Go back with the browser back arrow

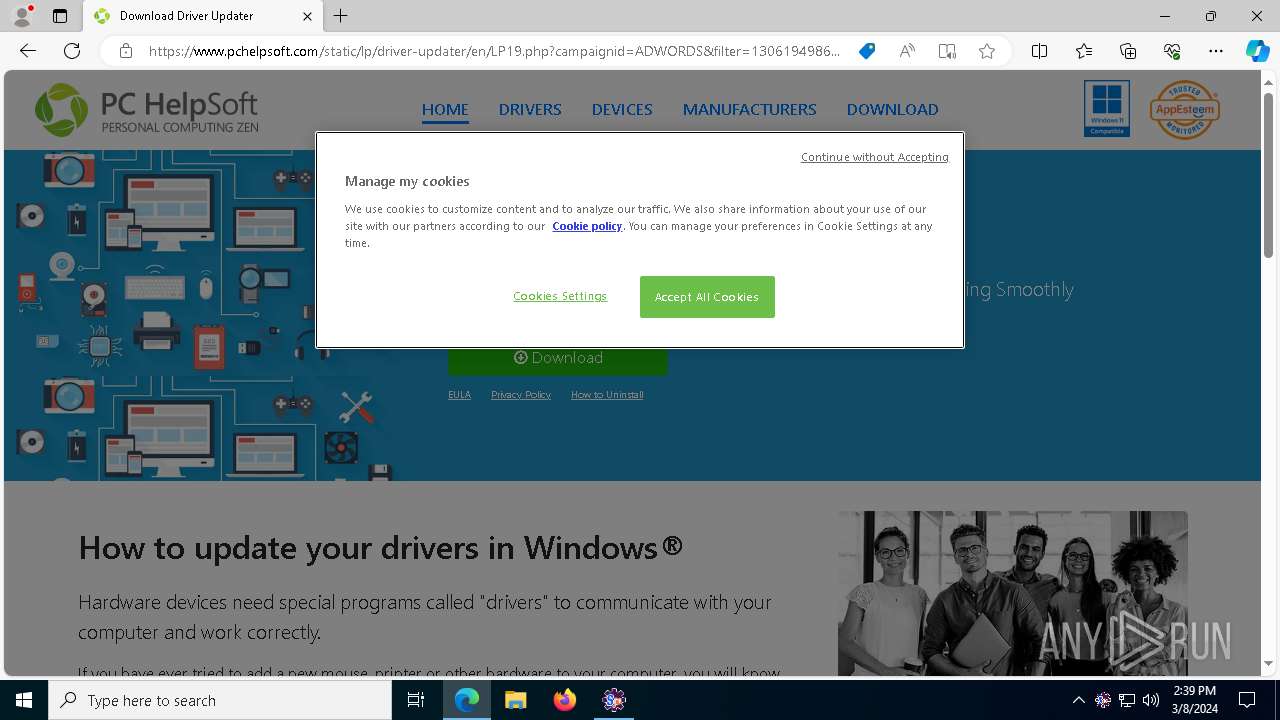(28, 51)
